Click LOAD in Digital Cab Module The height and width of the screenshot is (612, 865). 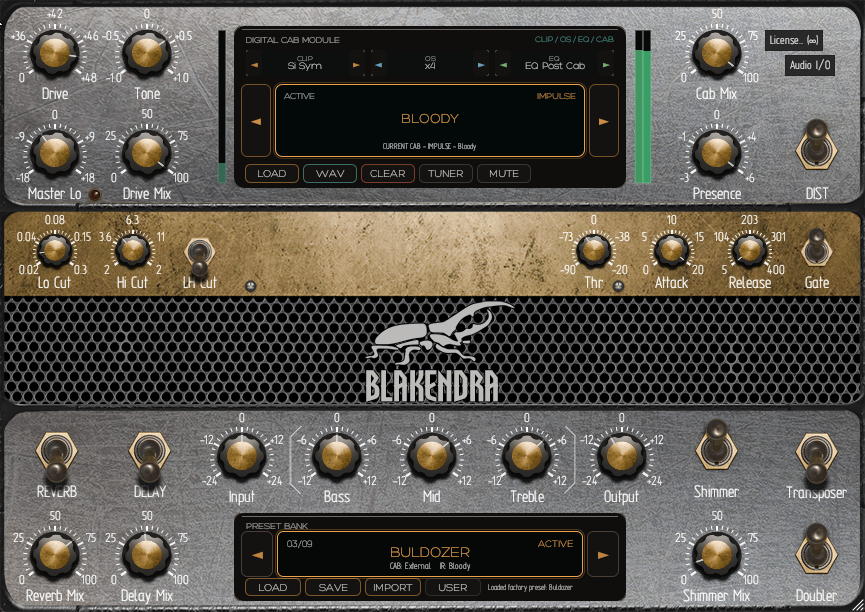(x=272, y=173)
